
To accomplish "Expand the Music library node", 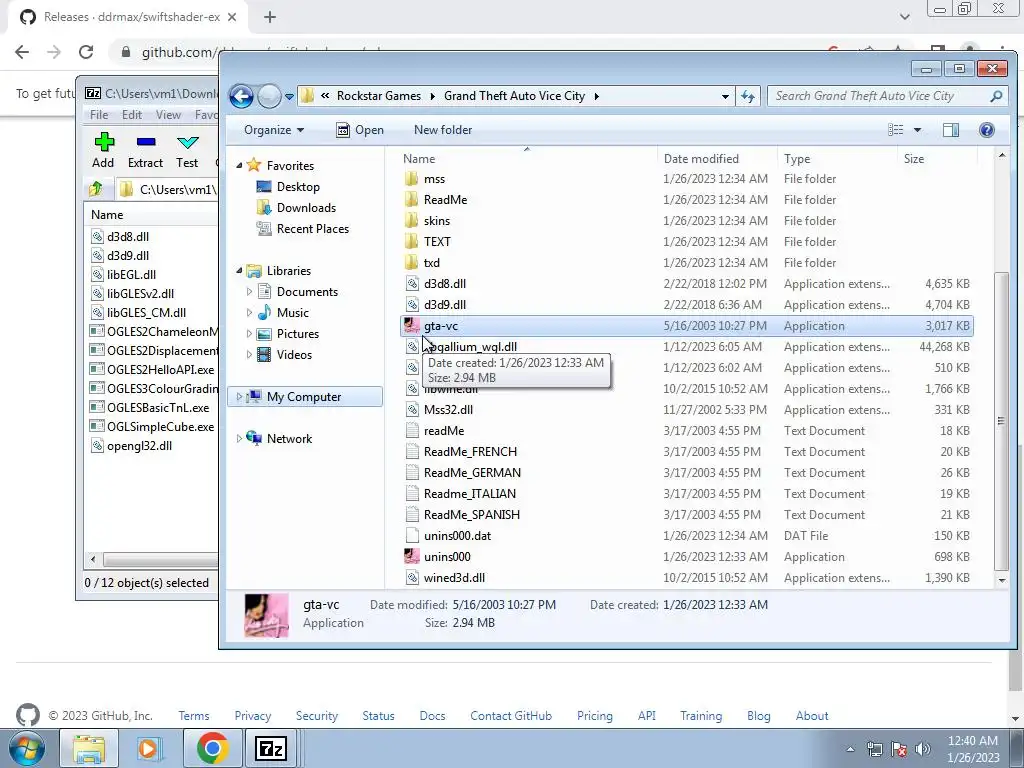I will (249, 313).
